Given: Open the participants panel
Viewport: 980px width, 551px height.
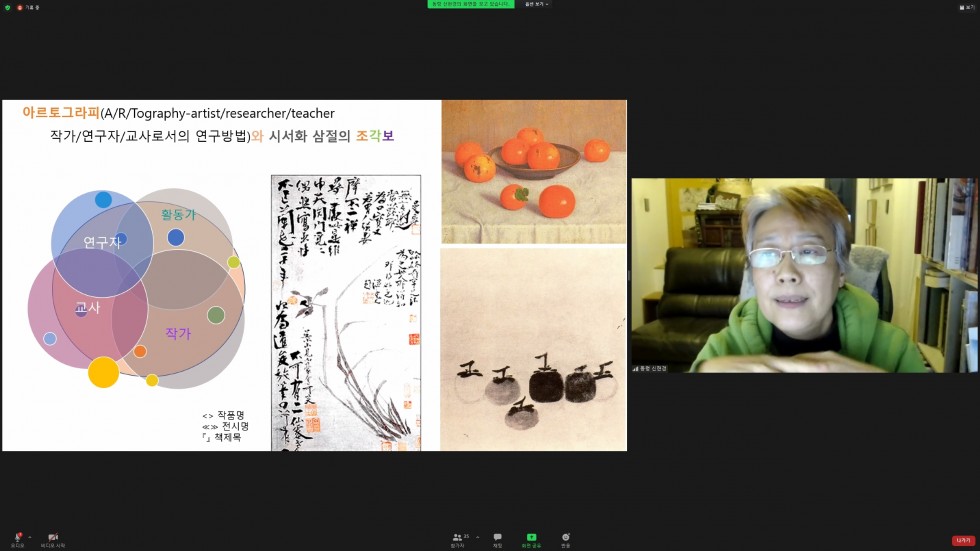Looking at the screenshot, I should pos(458,538).
